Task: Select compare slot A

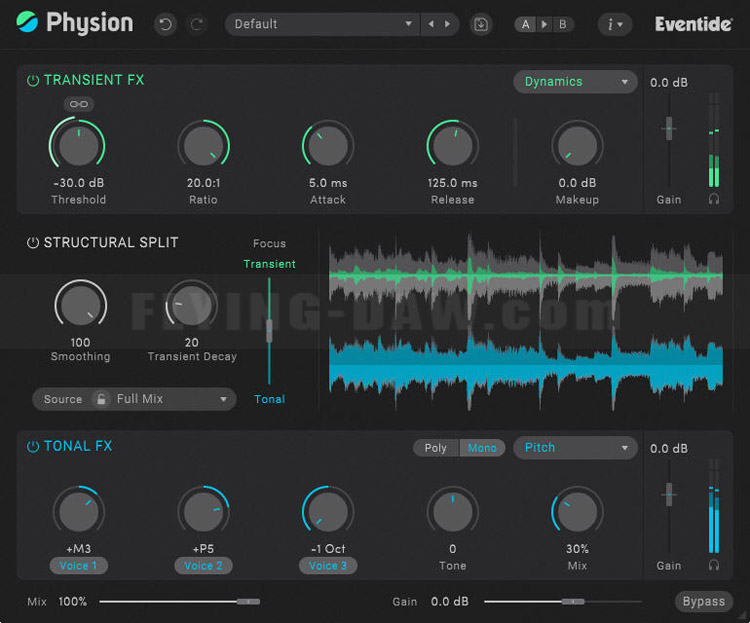Action: click(x=526, y=24)
